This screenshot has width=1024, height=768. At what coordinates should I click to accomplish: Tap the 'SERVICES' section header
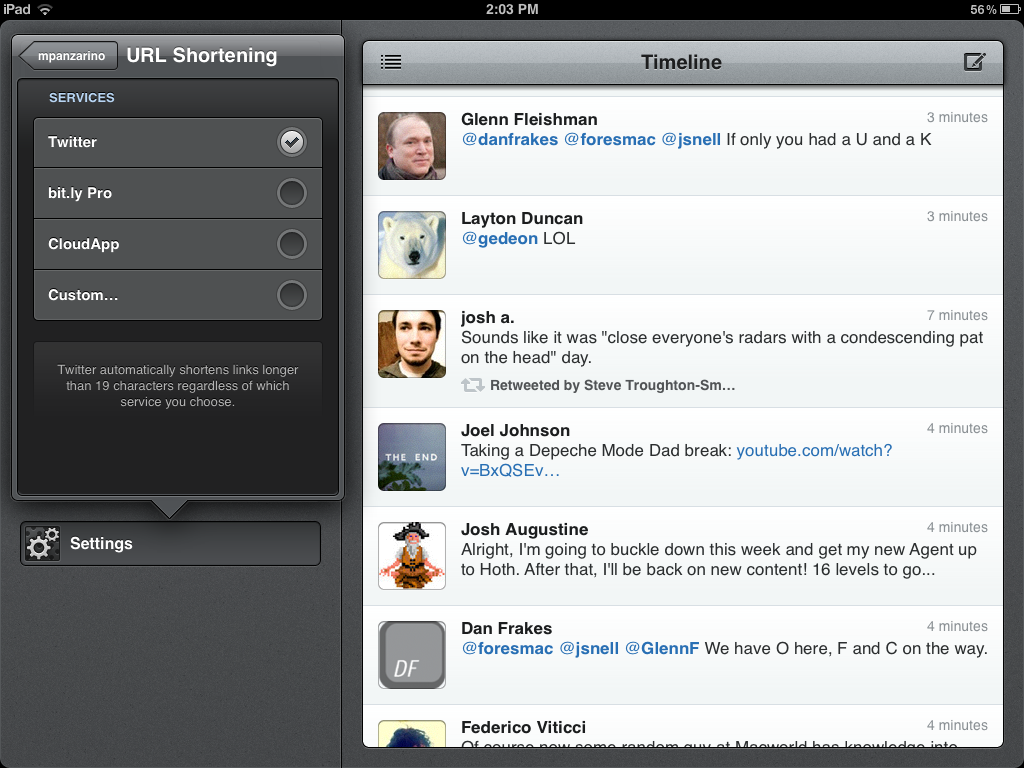(82, 97)
